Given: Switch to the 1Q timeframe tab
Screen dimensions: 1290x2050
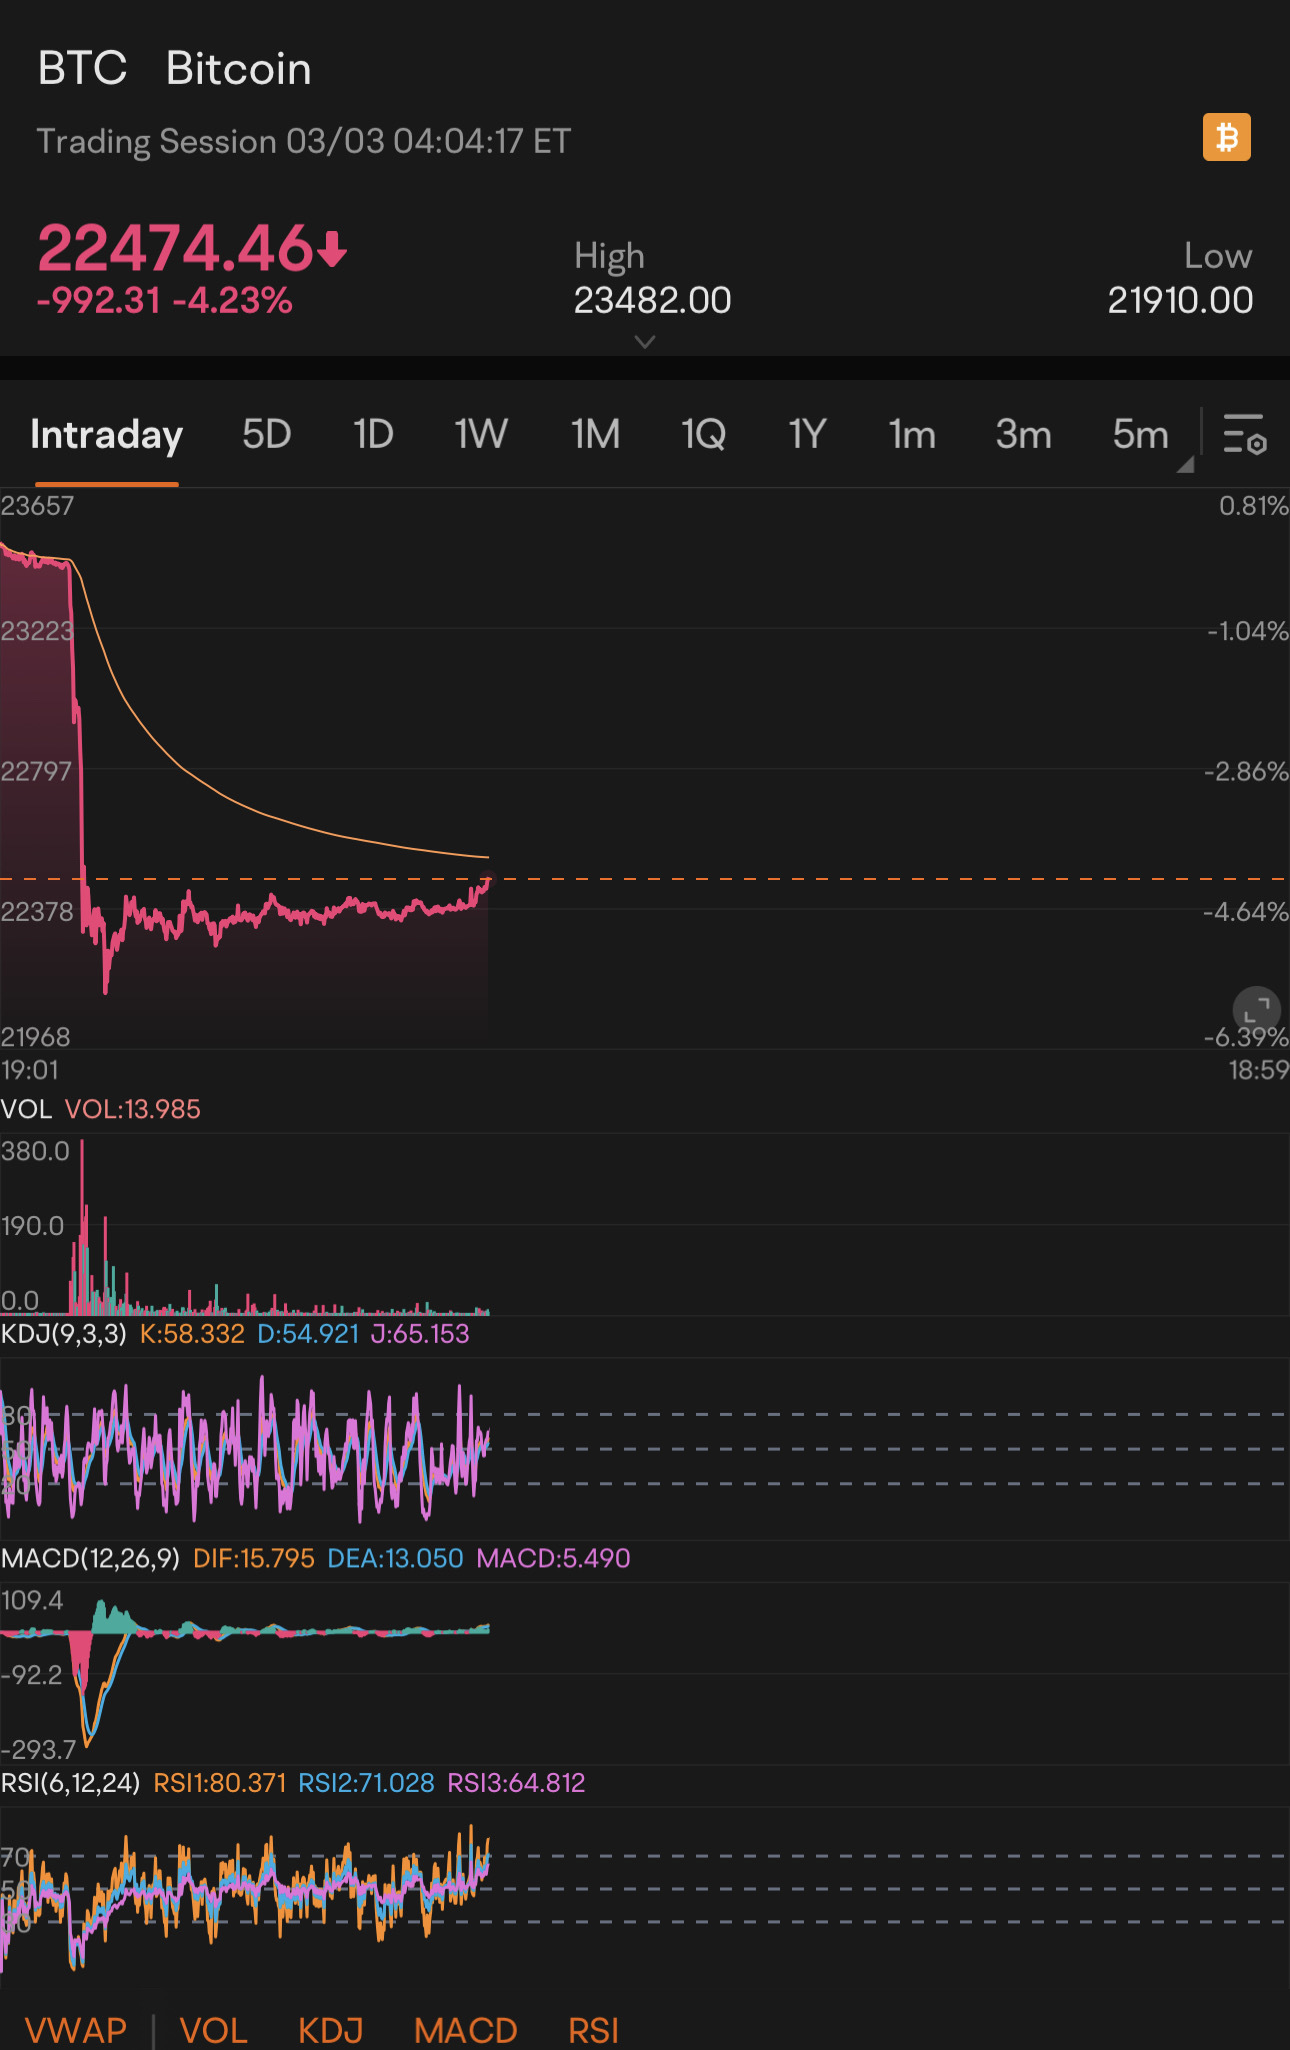Looking at the screenshot, I should 703,435.
